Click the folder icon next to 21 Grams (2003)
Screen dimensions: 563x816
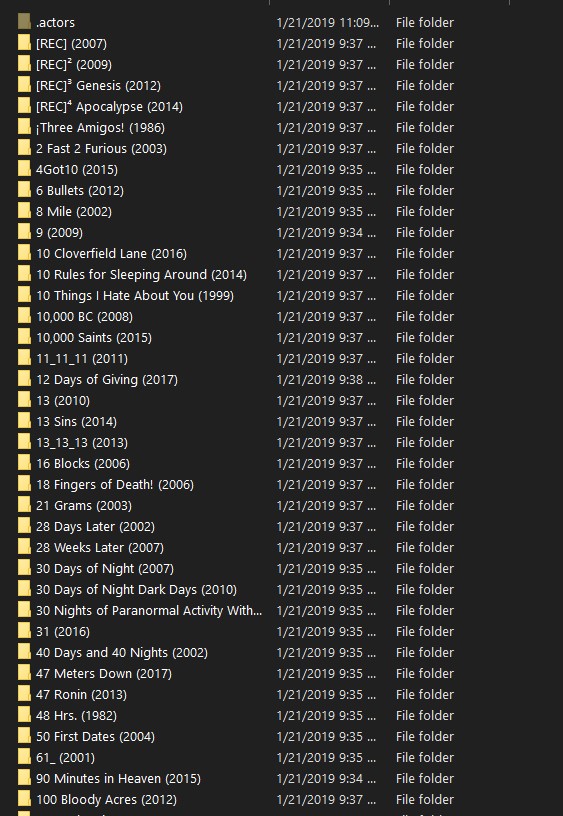(24, 505)
